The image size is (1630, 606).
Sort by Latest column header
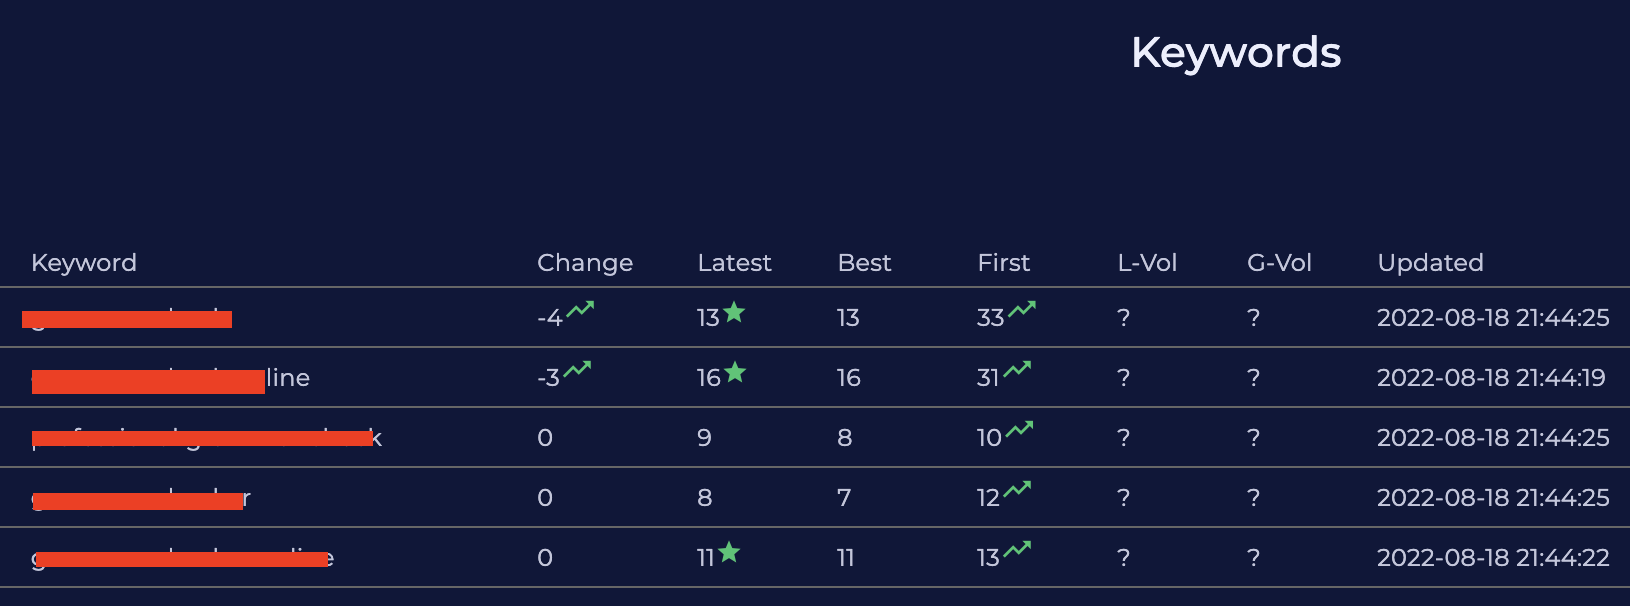734,263
